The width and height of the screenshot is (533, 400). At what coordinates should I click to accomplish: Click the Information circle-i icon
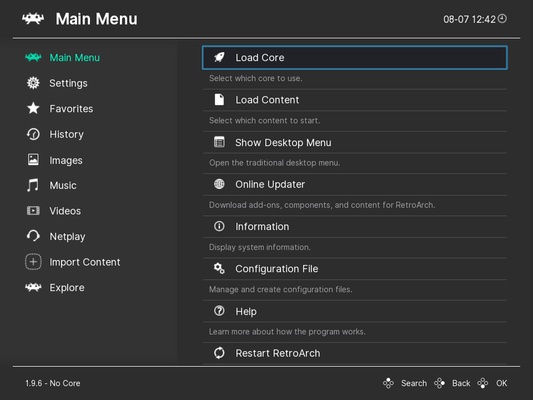[219, 226]
